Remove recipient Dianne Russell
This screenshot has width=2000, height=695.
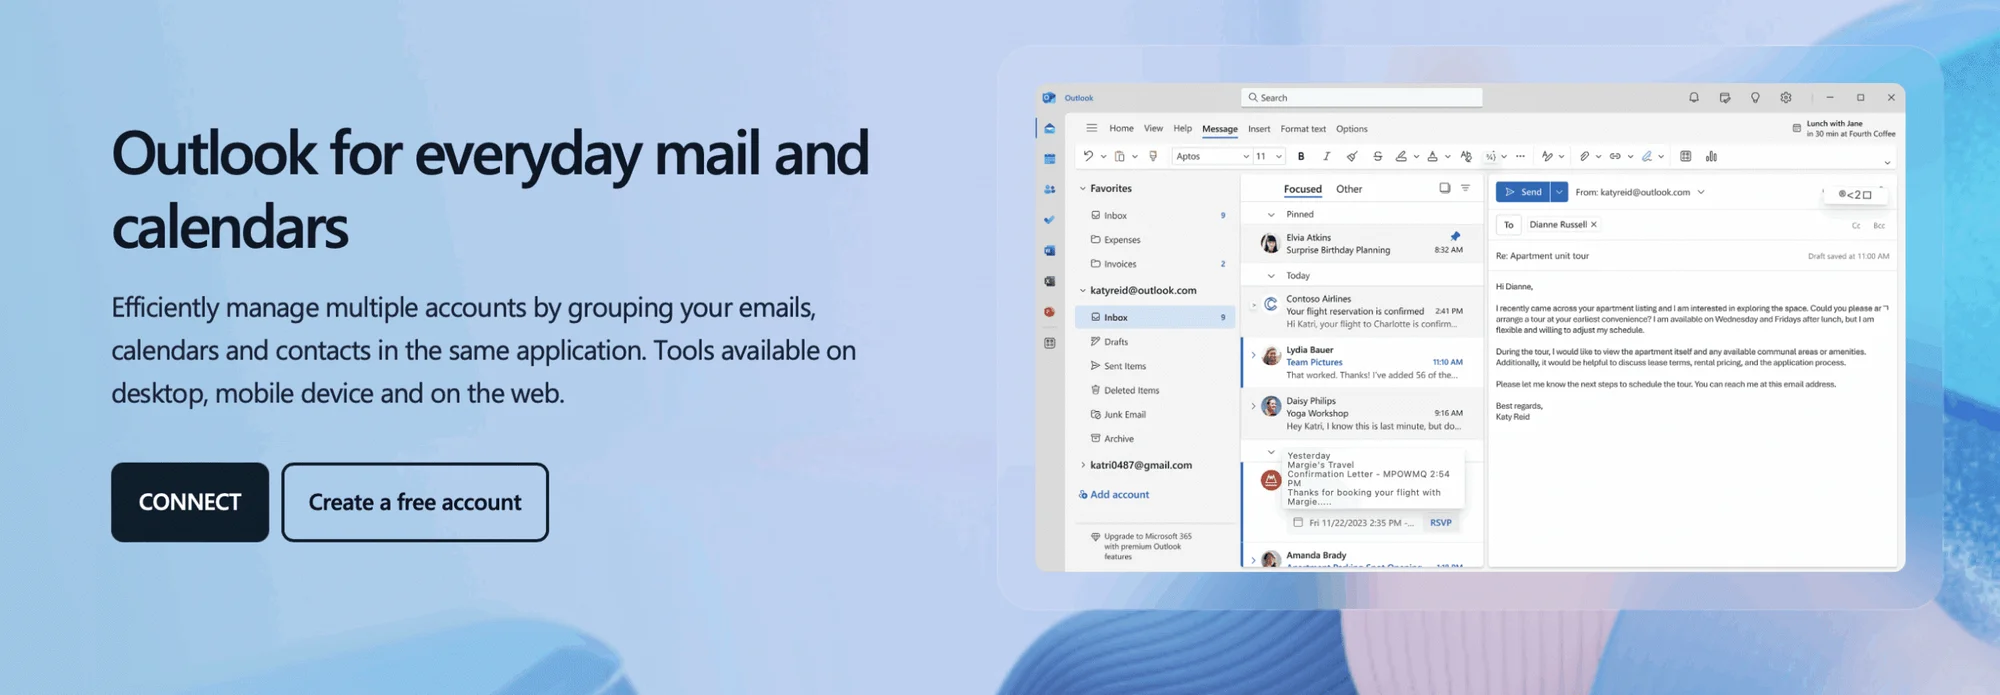pos(1594,225)
